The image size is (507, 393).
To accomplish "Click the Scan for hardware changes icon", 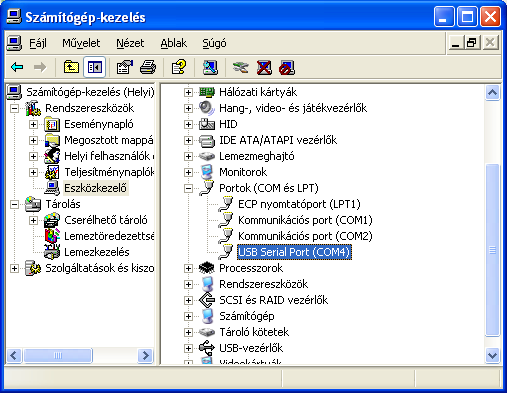I will (x=210, y=67).
